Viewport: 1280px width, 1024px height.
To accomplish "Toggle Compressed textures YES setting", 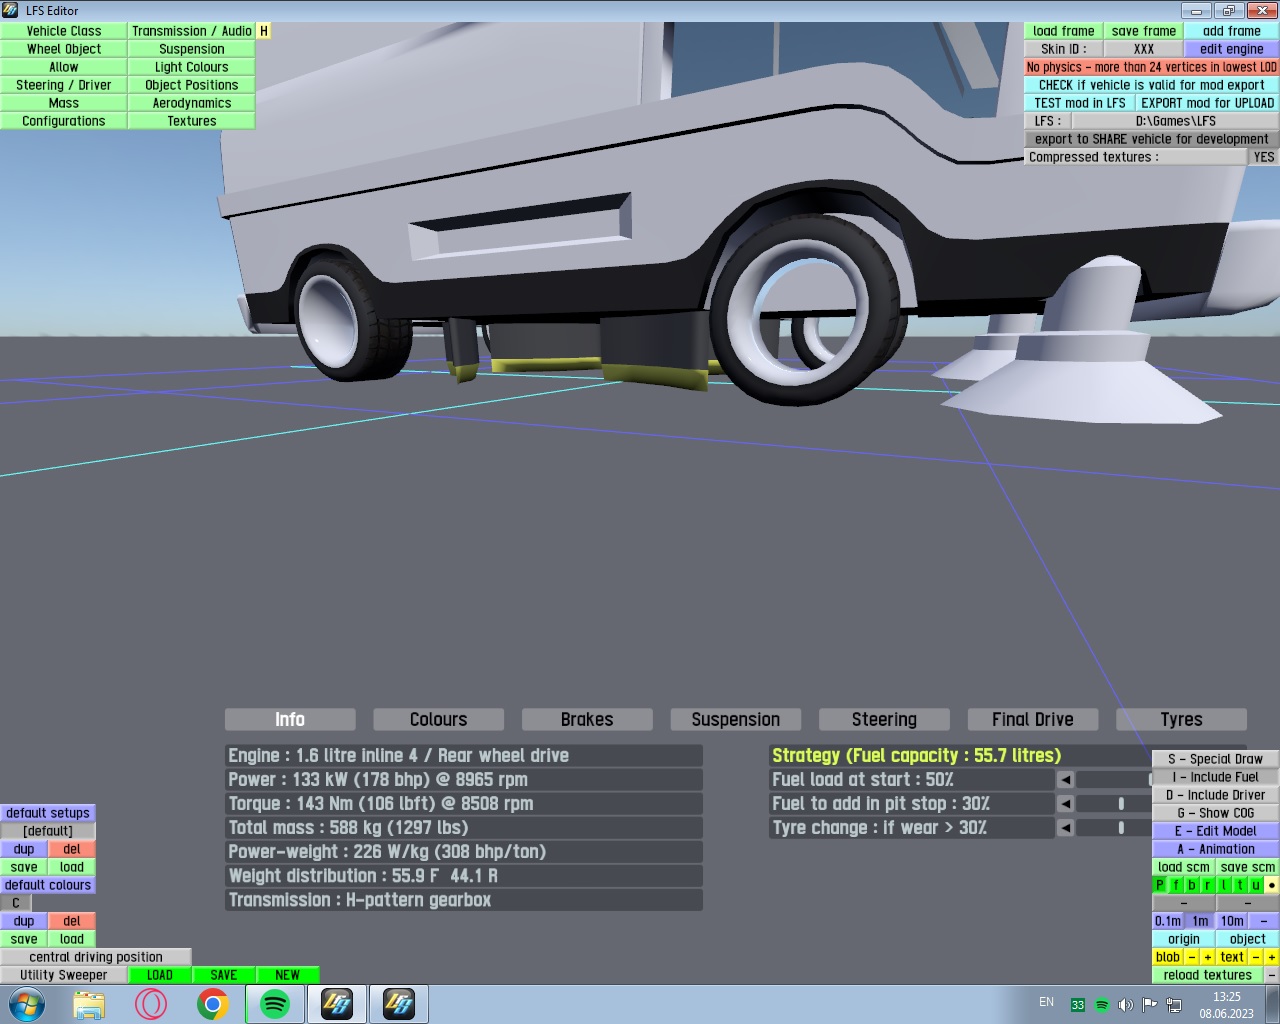I will click(1264, 157).
